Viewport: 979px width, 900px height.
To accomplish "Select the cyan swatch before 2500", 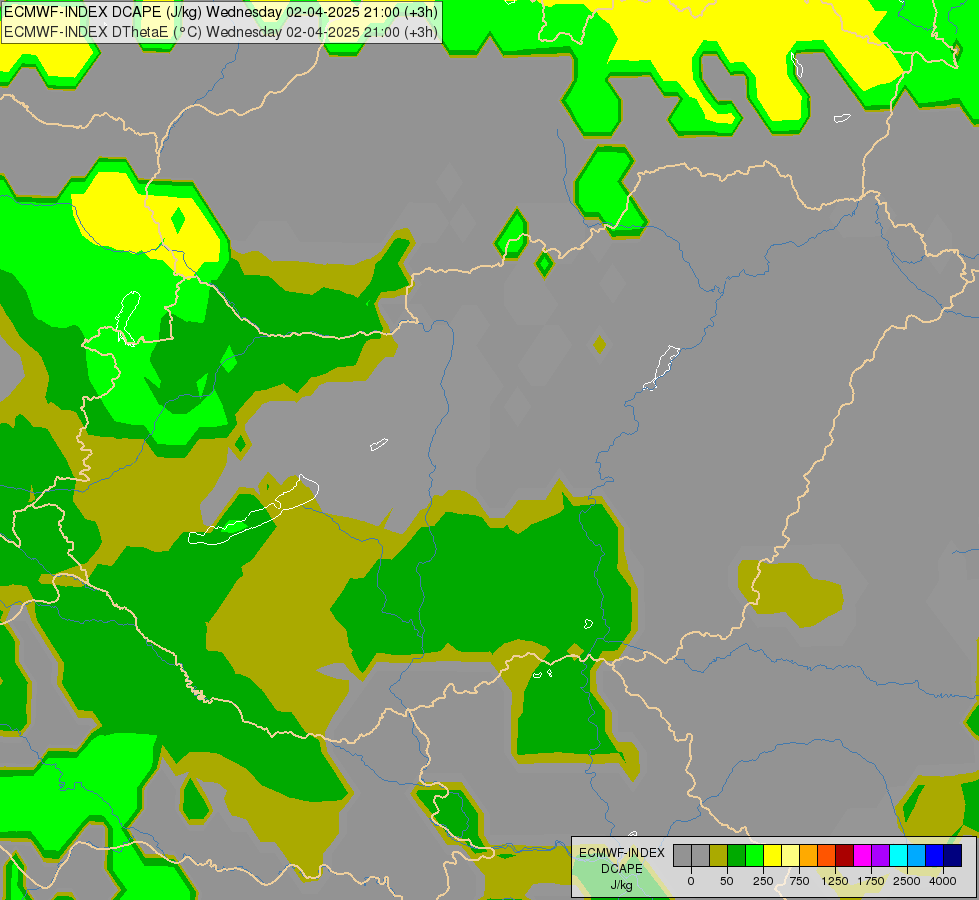I will tap(899, 856).
